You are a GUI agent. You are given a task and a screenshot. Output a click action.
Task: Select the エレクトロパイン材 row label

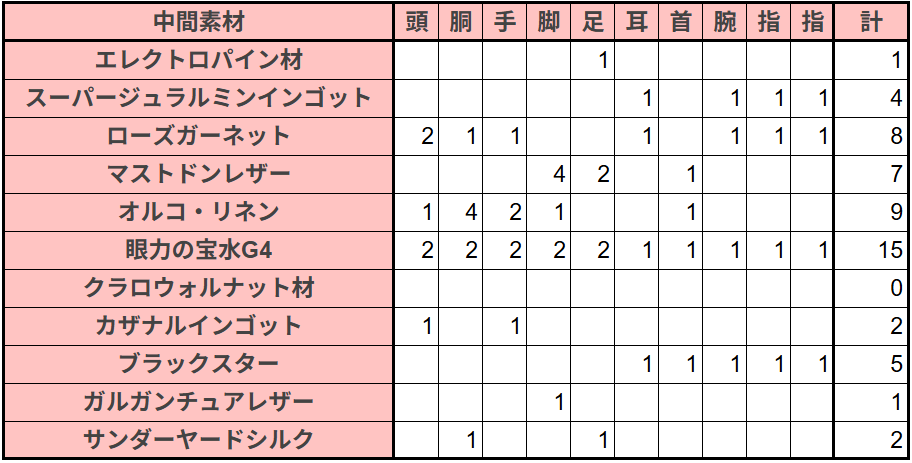point(198,60)
